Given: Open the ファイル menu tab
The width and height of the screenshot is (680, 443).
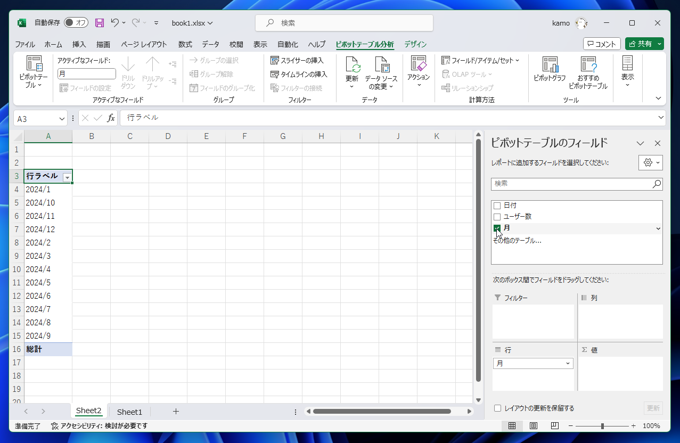Looking at the screenshot, I should (25, 44).
